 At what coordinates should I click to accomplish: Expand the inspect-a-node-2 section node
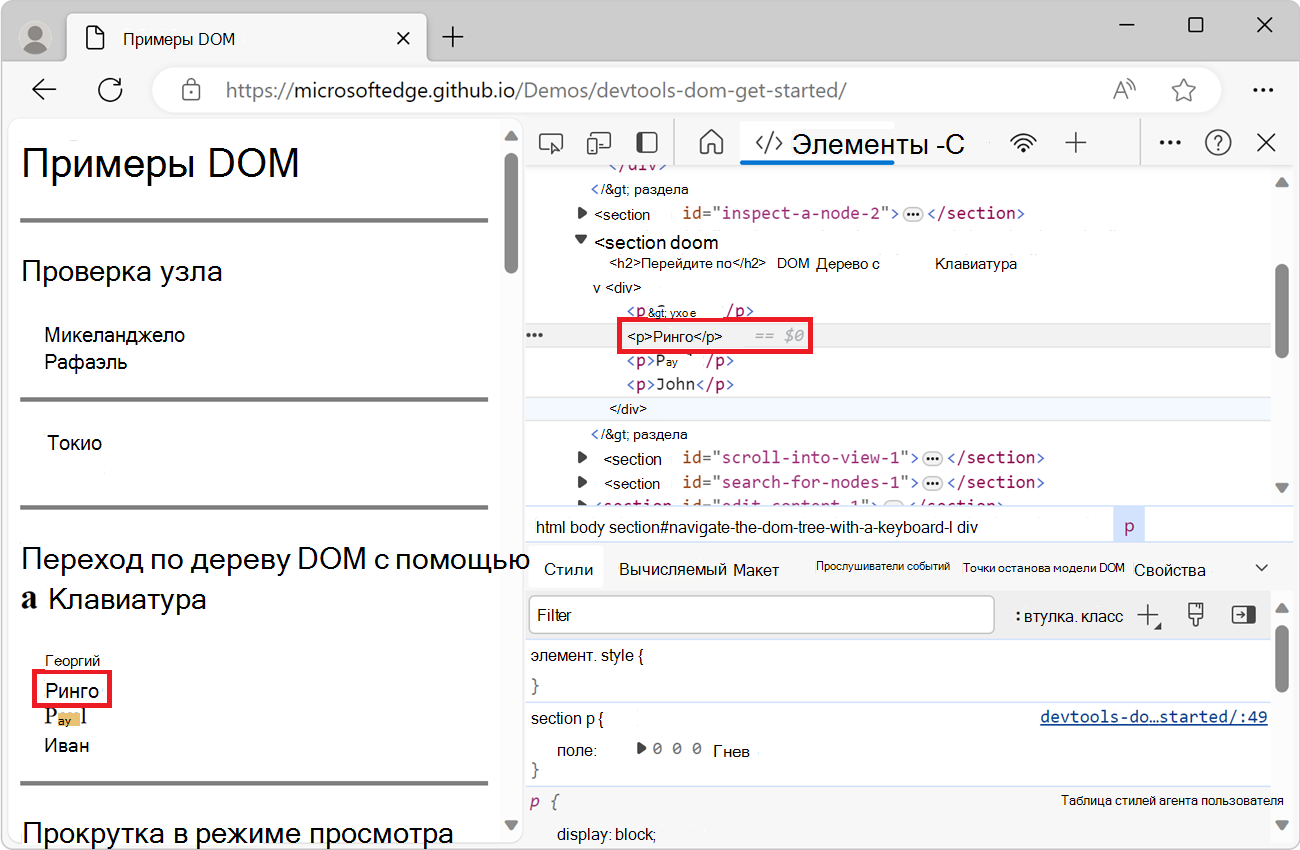click(x=582, y=213)
